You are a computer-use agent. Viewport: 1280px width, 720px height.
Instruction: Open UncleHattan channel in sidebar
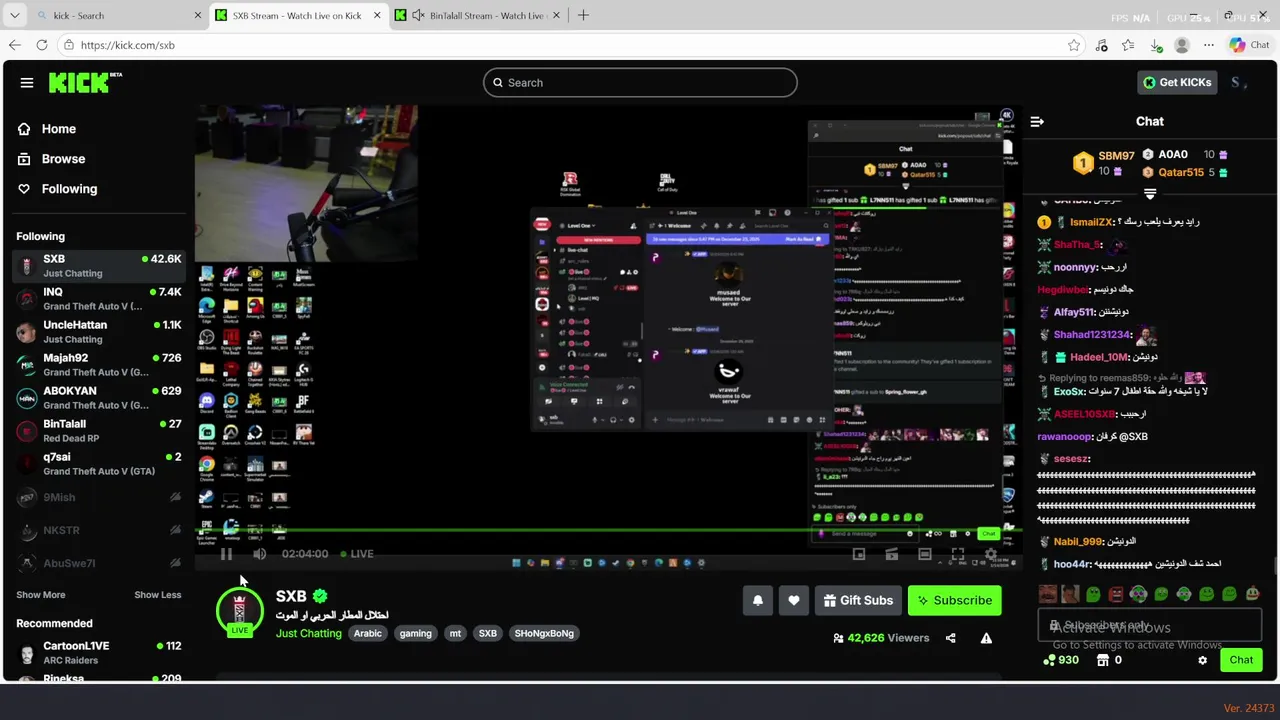click(98, 332)
